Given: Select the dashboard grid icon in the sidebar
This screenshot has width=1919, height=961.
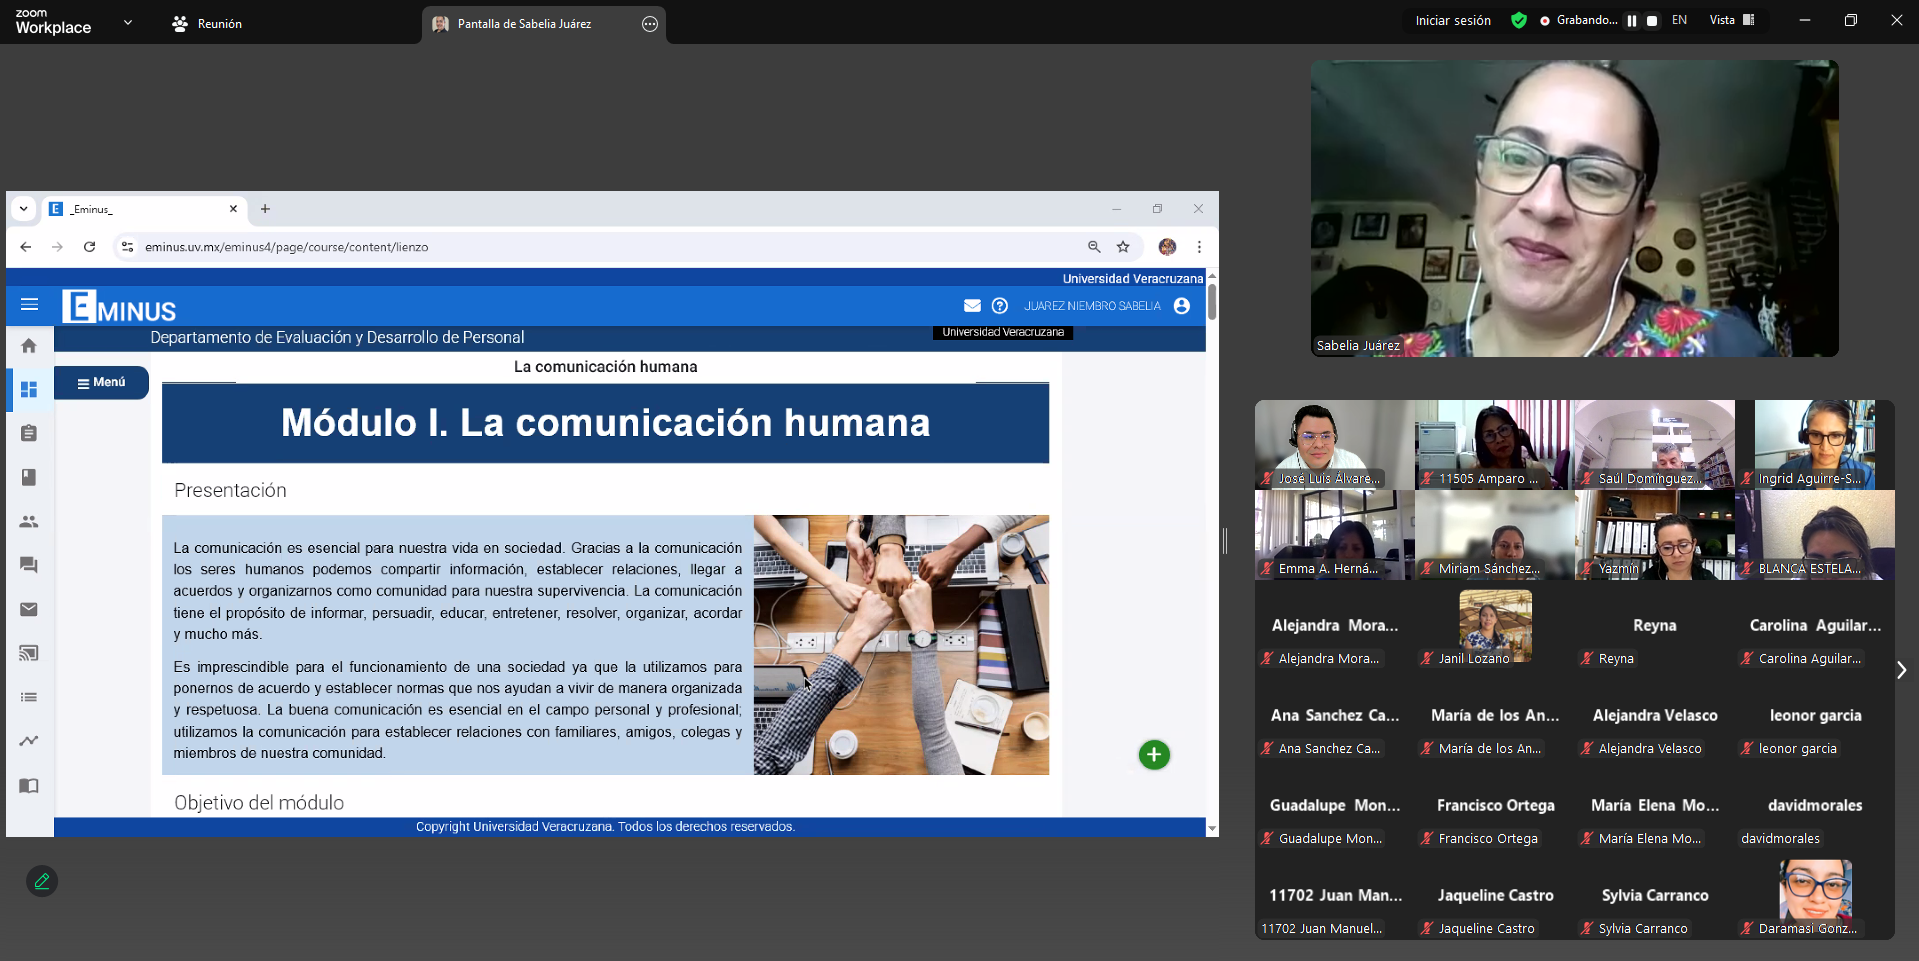Looking at the screenshot, I should tap(29, 390).
